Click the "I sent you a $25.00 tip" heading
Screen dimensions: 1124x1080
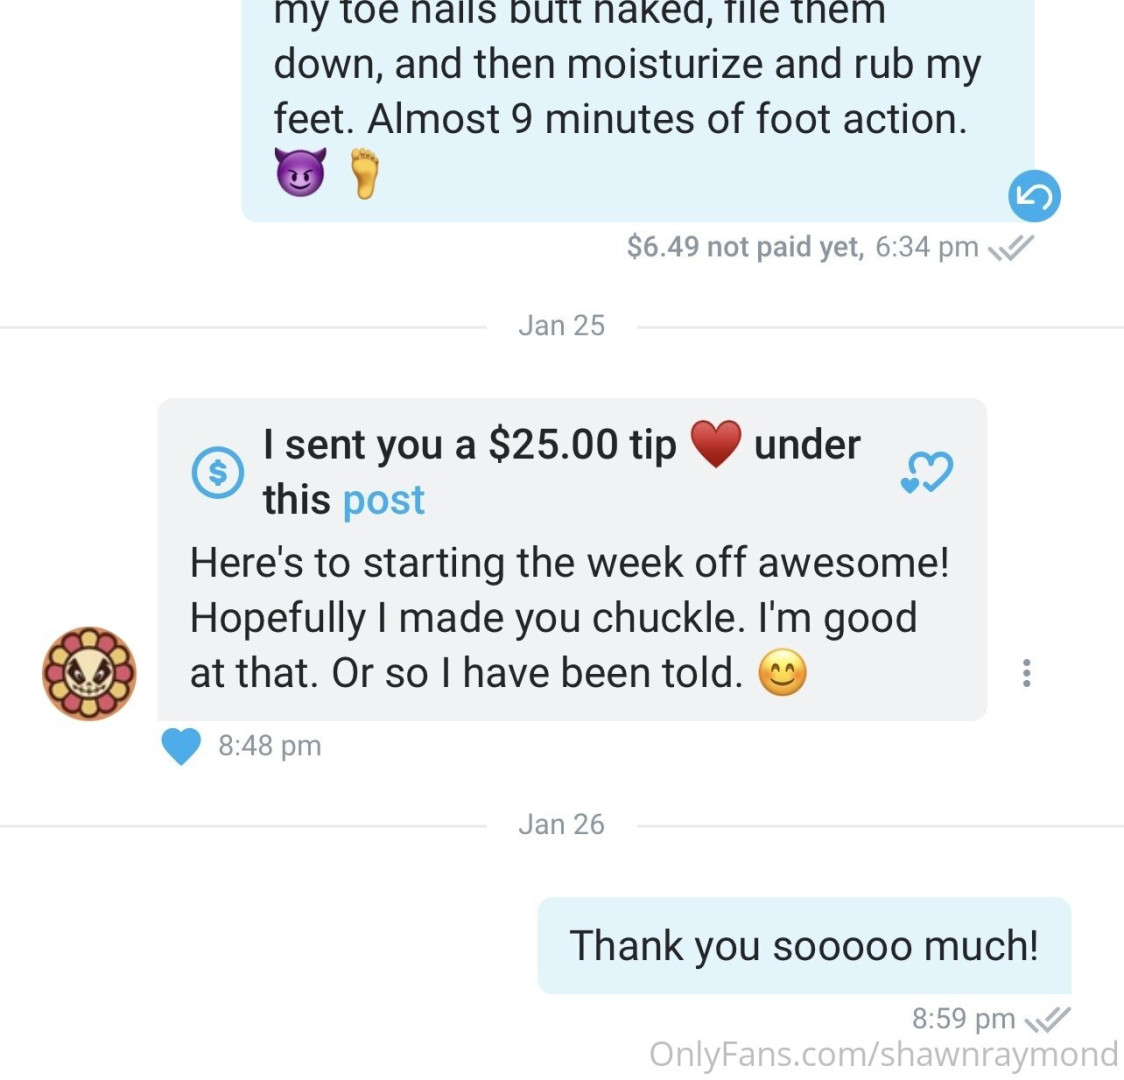[470, 444]
